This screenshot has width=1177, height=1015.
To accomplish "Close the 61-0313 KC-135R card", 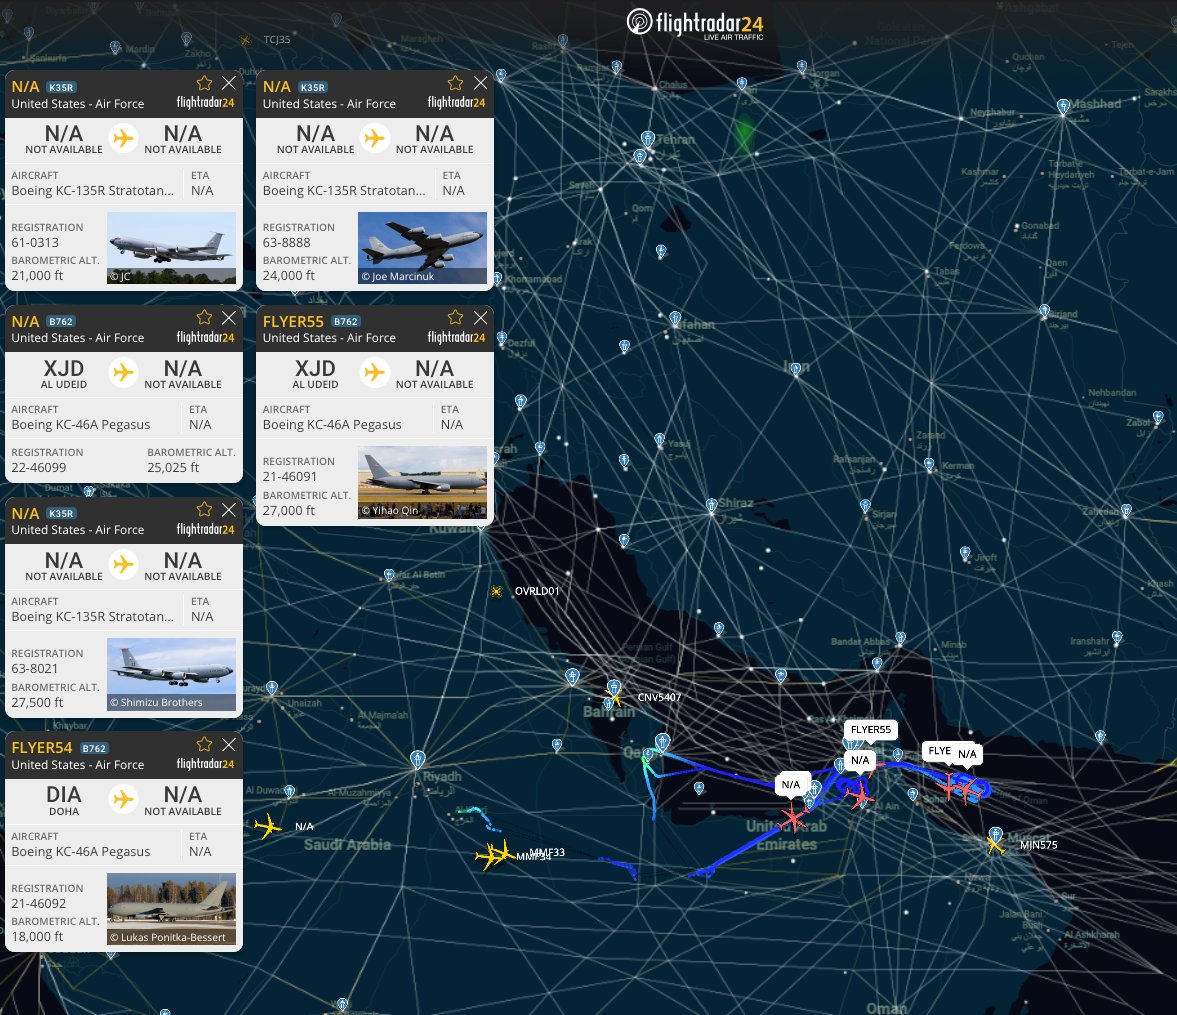I will 229,83.
